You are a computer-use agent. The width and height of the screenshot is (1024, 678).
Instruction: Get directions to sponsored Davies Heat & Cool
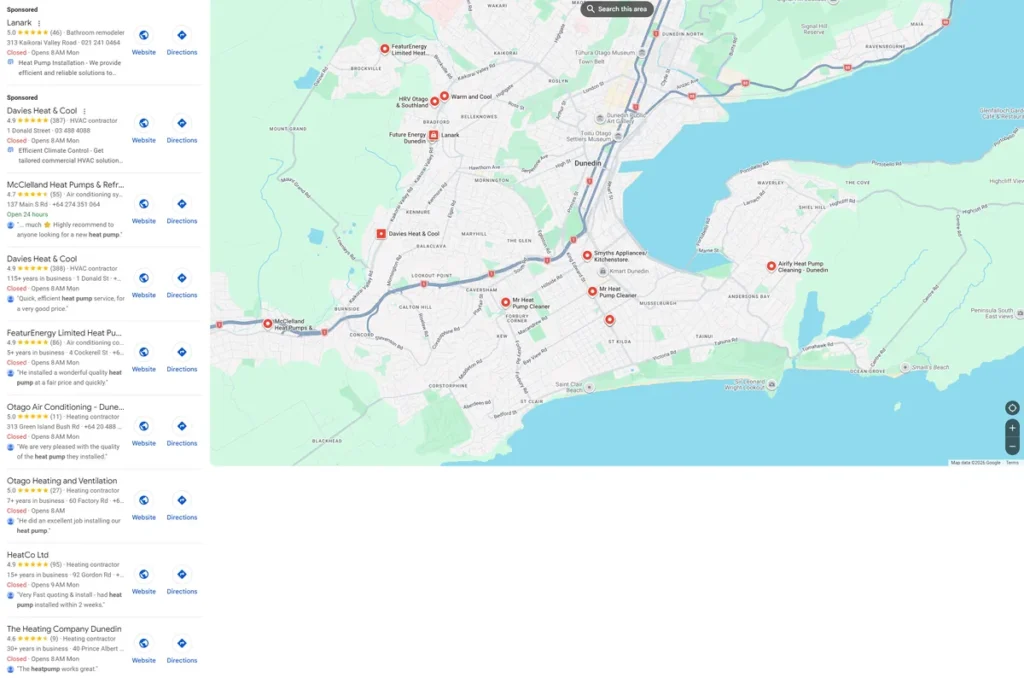(182, 123)
